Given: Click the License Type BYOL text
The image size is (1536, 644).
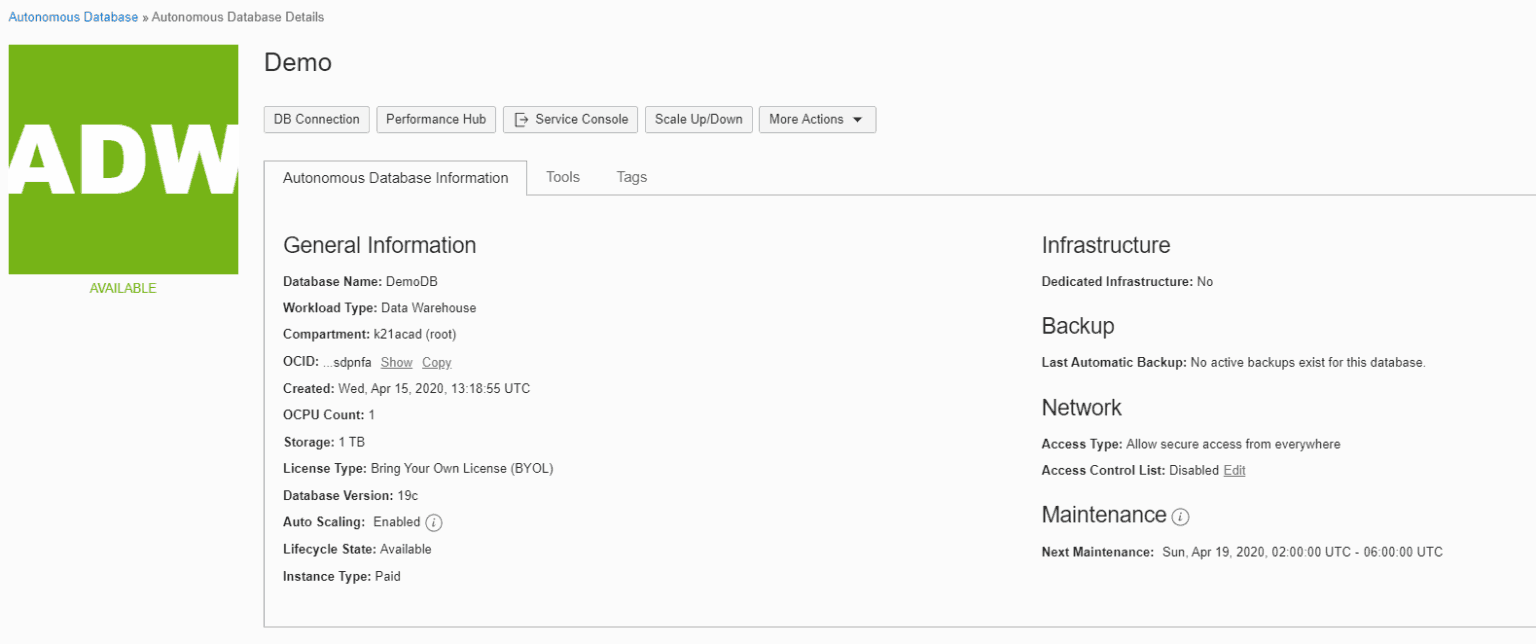Looking at the screenshot, I should (462, 468).
